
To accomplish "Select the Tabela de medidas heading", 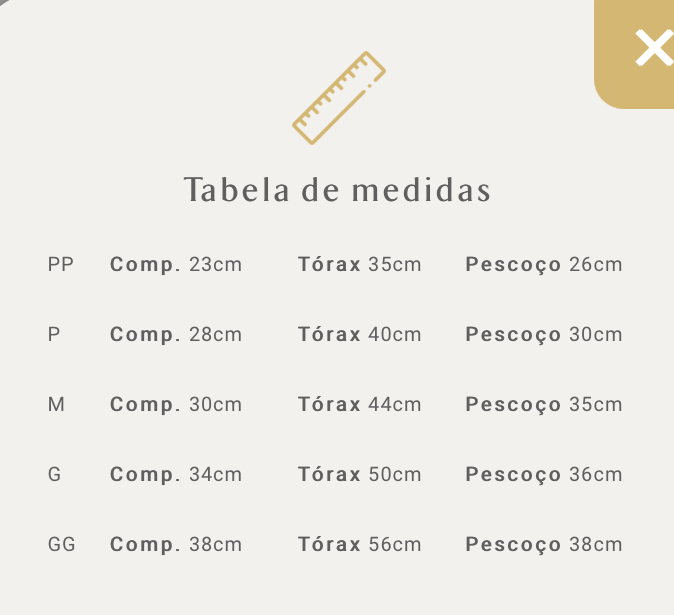I will pos(337,190).
